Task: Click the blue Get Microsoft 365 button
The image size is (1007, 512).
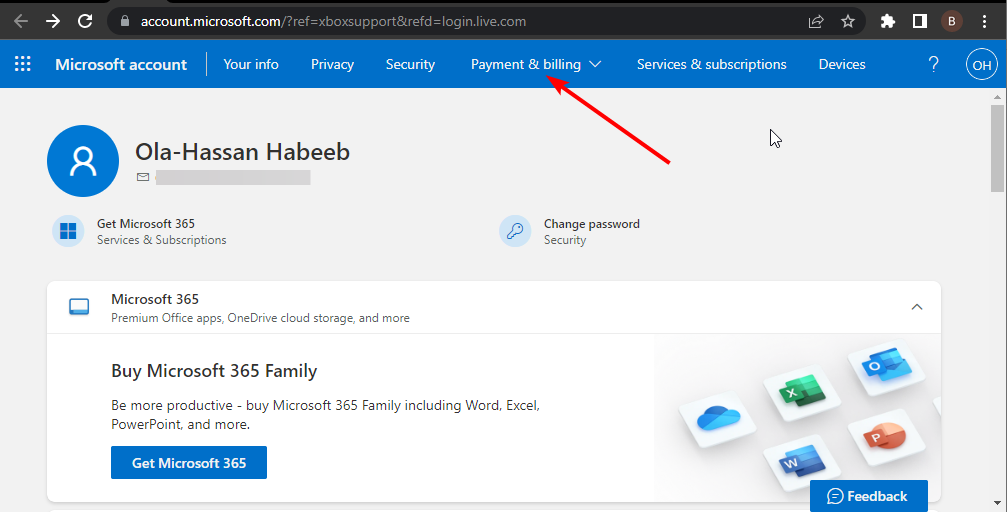Action: pyautogui.click(x=189, y=463)
